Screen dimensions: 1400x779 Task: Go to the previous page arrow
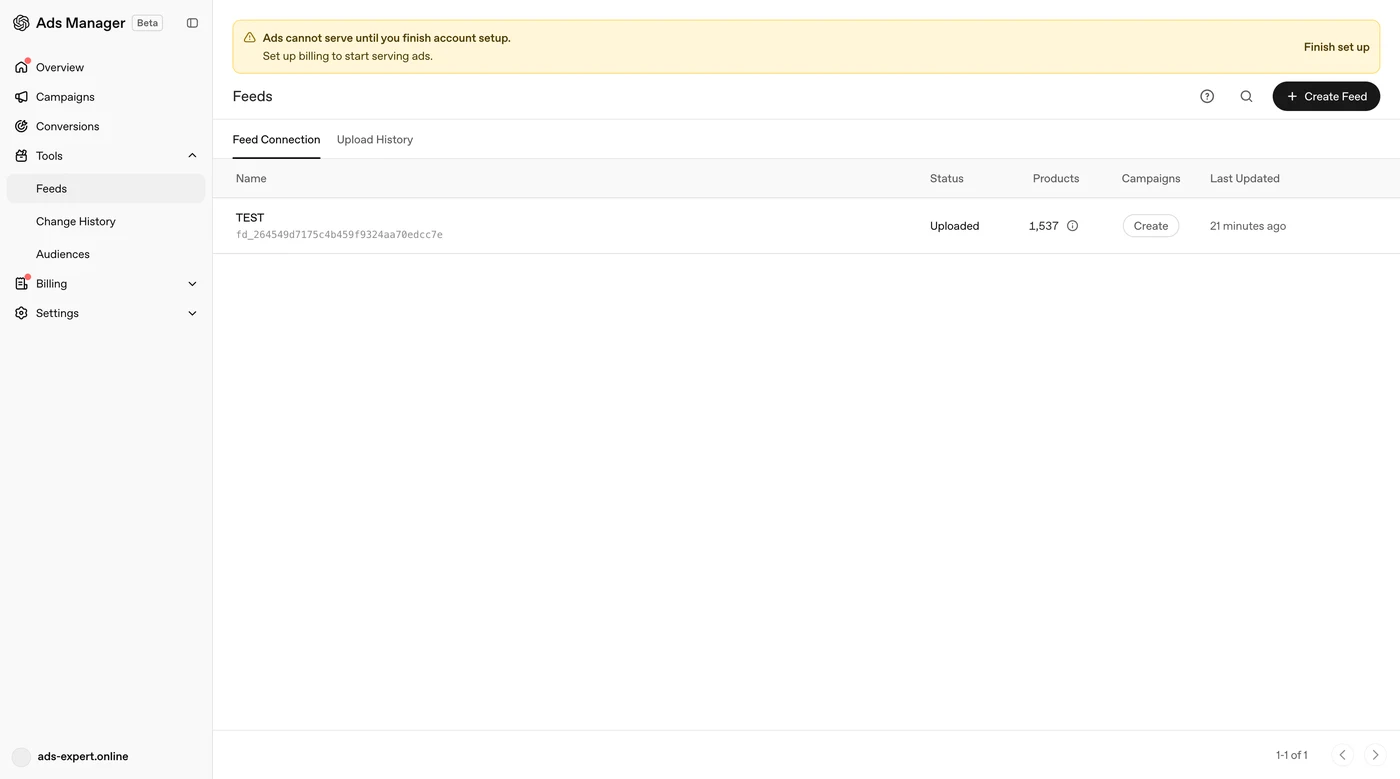pos(1343,755)
